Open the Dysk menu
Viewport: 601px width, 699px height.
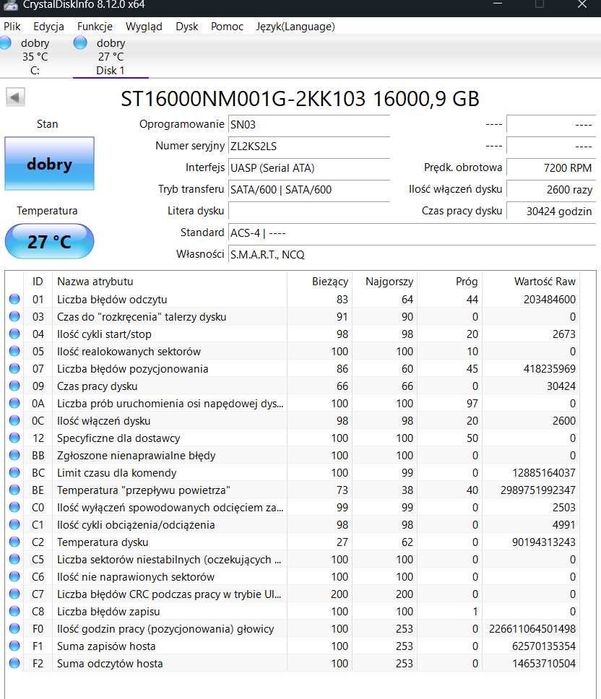coord(187,26)
